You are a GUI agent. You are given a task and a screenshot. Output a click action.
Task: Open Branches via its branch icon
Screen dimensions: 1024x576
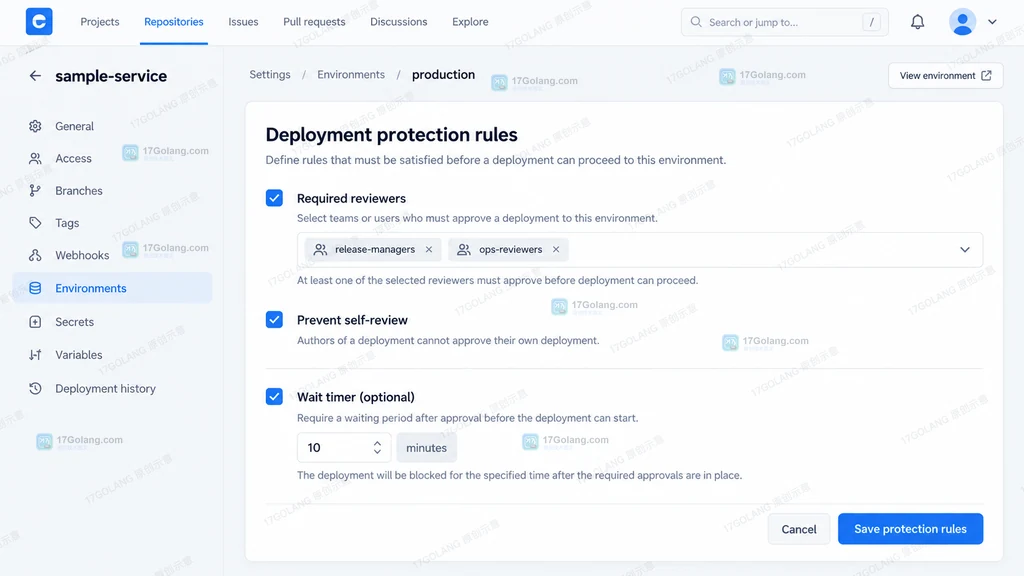pyautogui.click(x=35, y=191)
